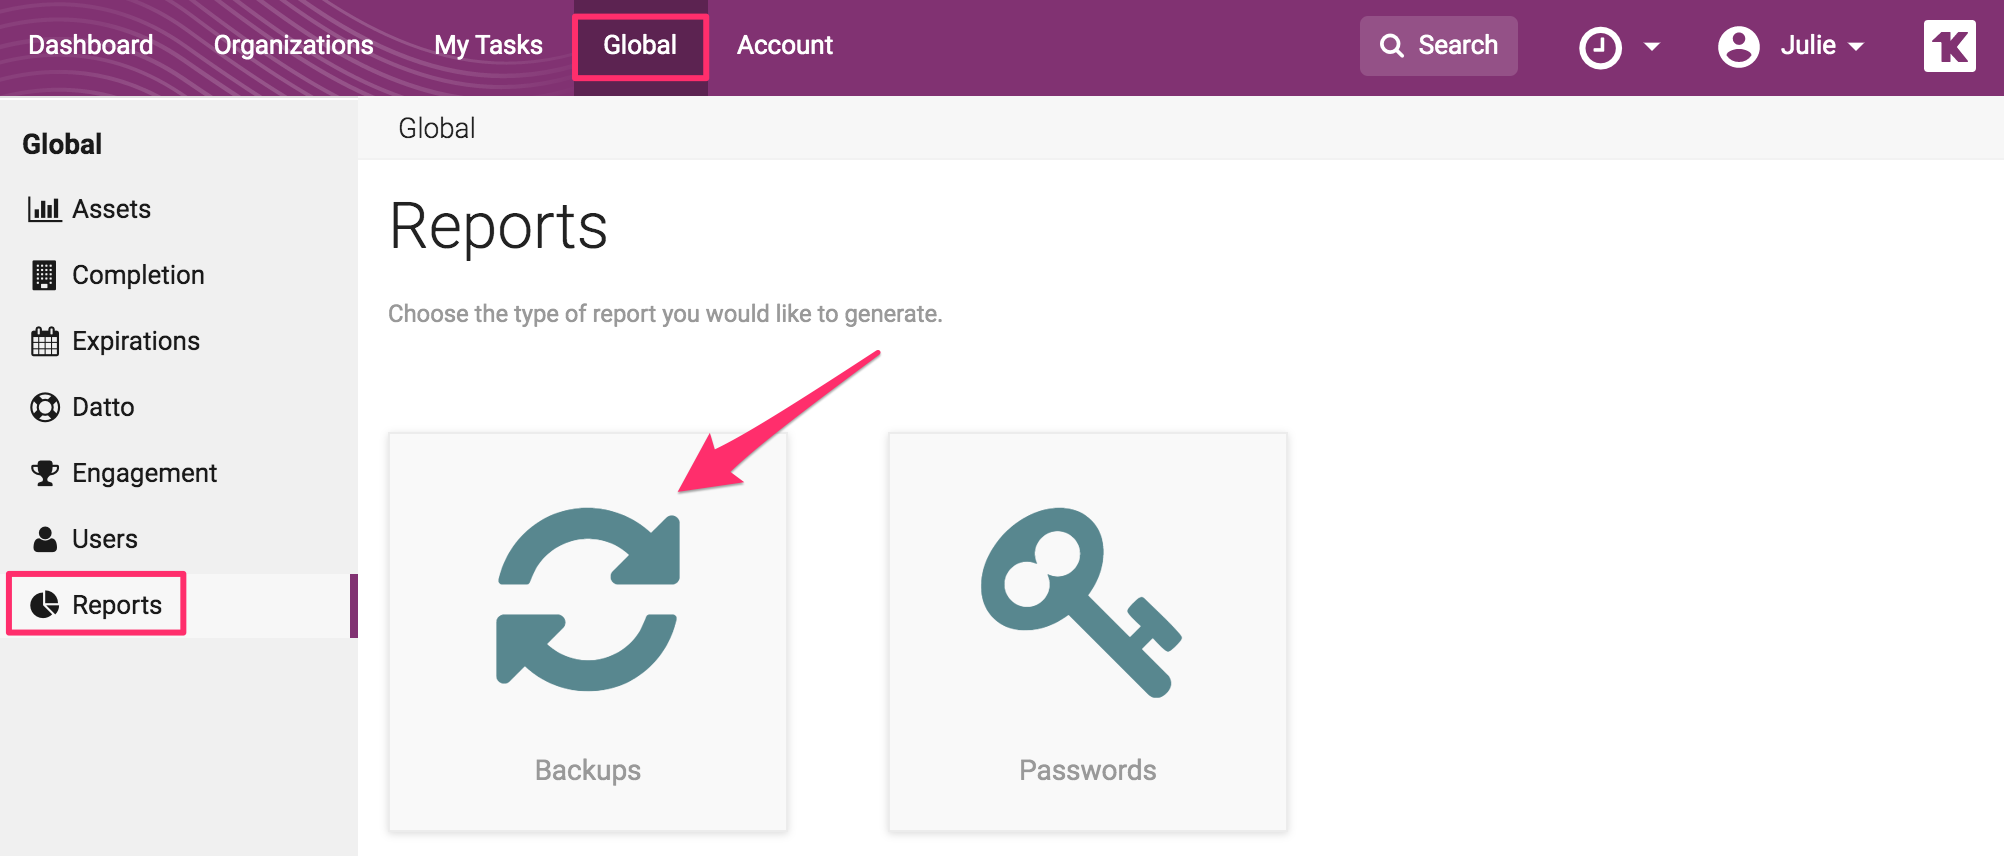Viewport: 2004px width, 856px height.
Task: Open the Passwords report label
Action: 1087,770
